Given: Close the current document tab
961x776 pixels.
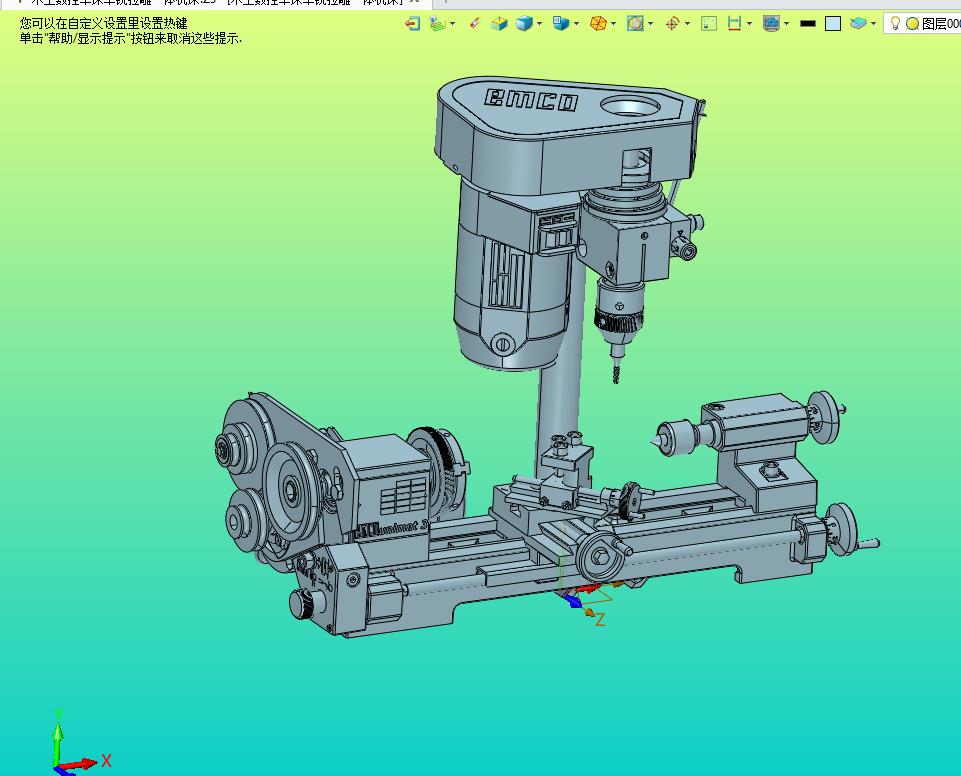Looking at the screenshot, I should pos(414,3).
